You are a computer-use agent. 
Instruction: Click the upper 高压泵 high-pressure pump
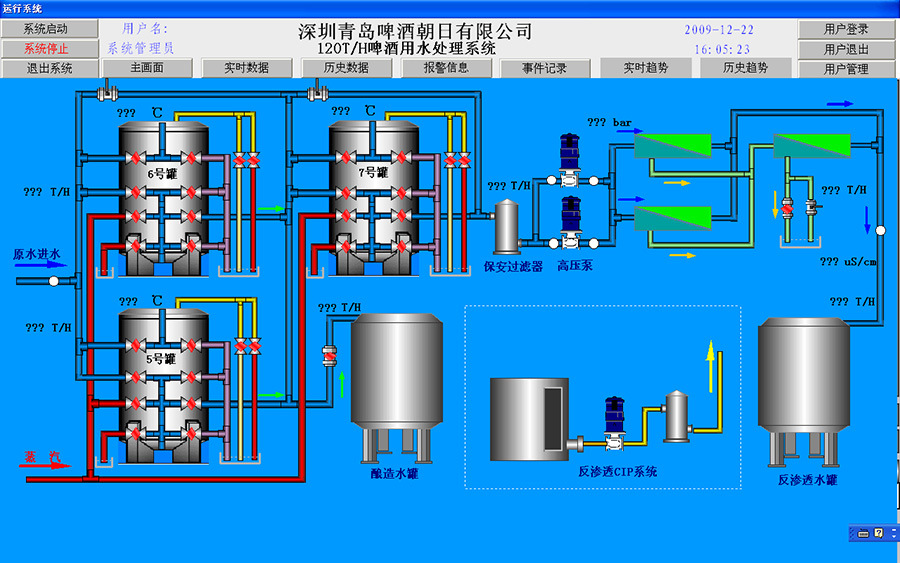point(570,160)
